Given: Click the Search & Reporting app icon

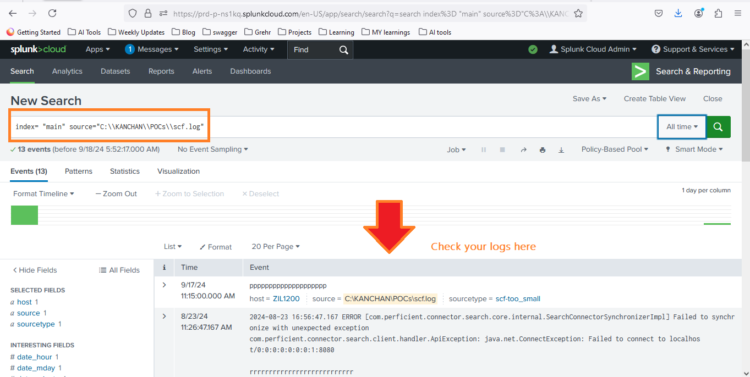Looking at the screenshot, I should [640, 71].
